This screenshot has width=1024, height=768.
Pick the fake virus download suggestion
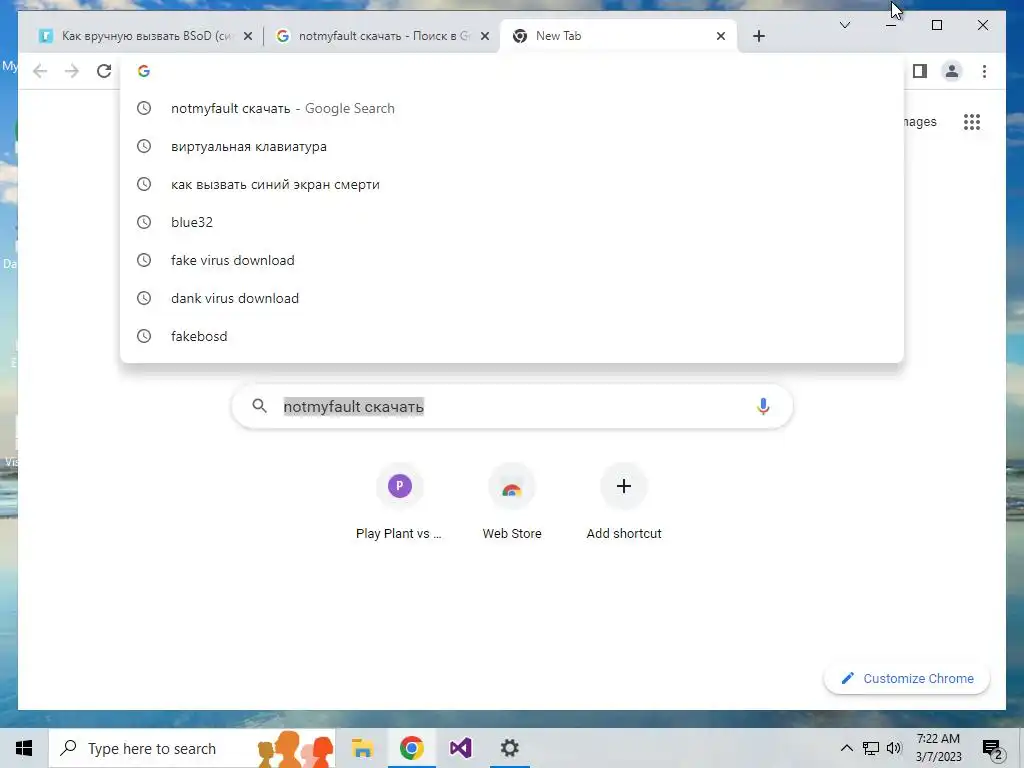(512, 260)
